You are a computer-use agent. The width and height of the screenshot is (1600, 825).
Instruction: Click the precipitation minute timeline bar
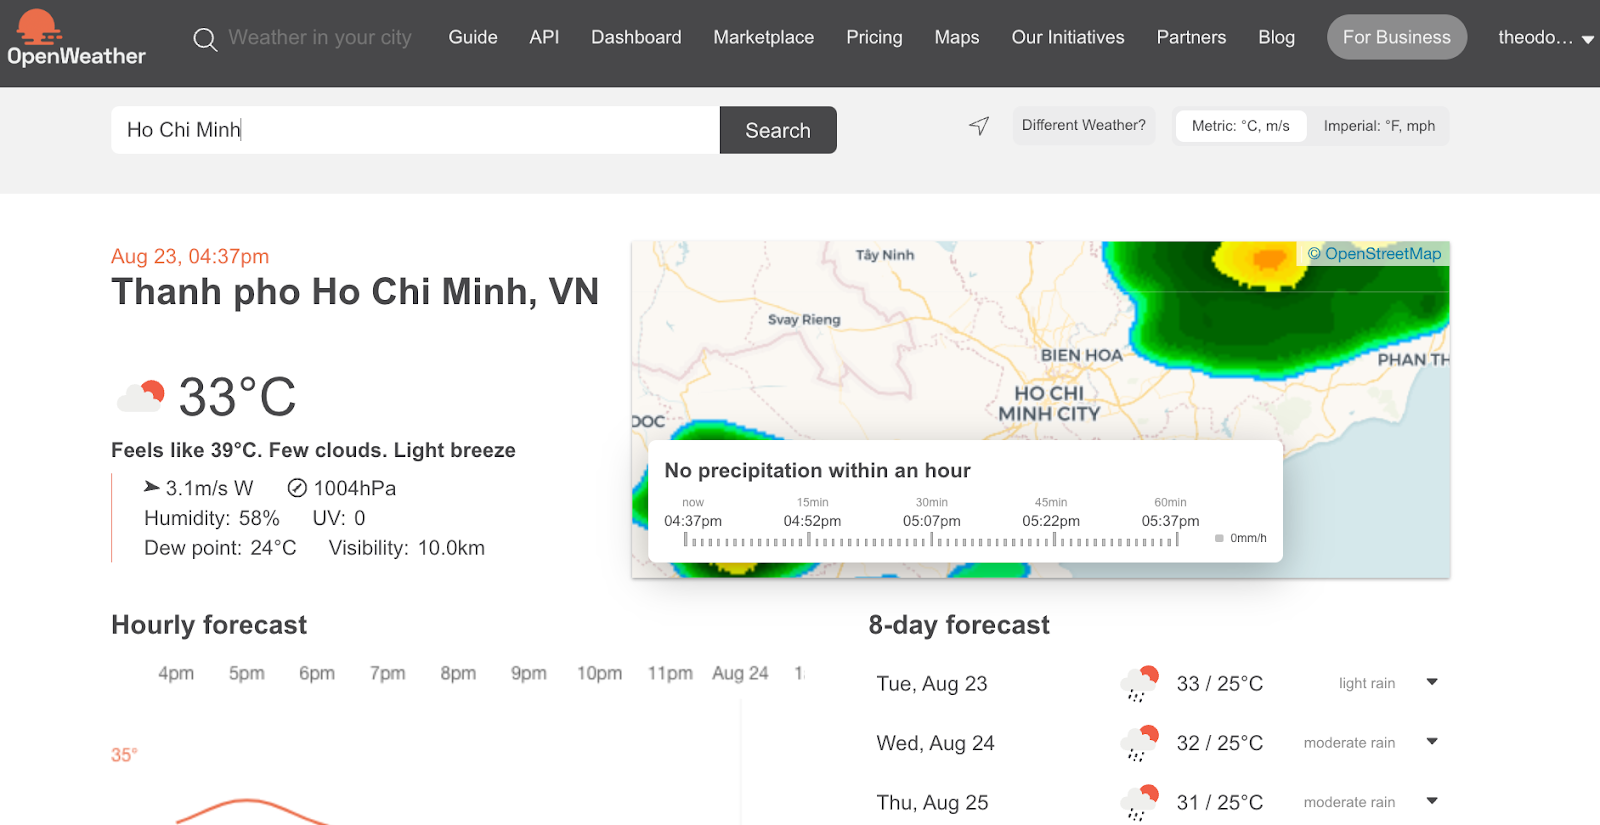931,540
